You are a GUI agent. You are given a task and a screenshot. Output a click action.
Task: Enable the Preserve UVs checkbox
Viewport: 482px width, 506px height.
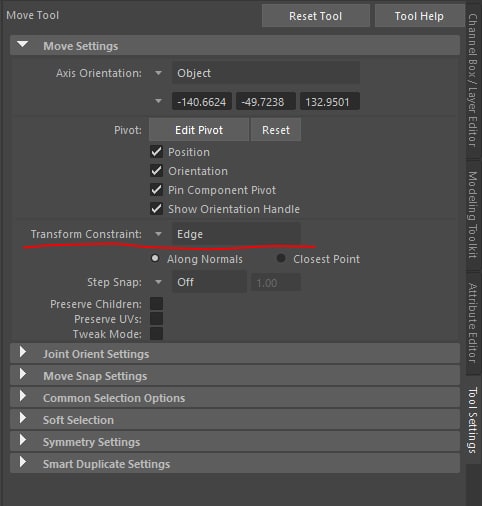156,319
